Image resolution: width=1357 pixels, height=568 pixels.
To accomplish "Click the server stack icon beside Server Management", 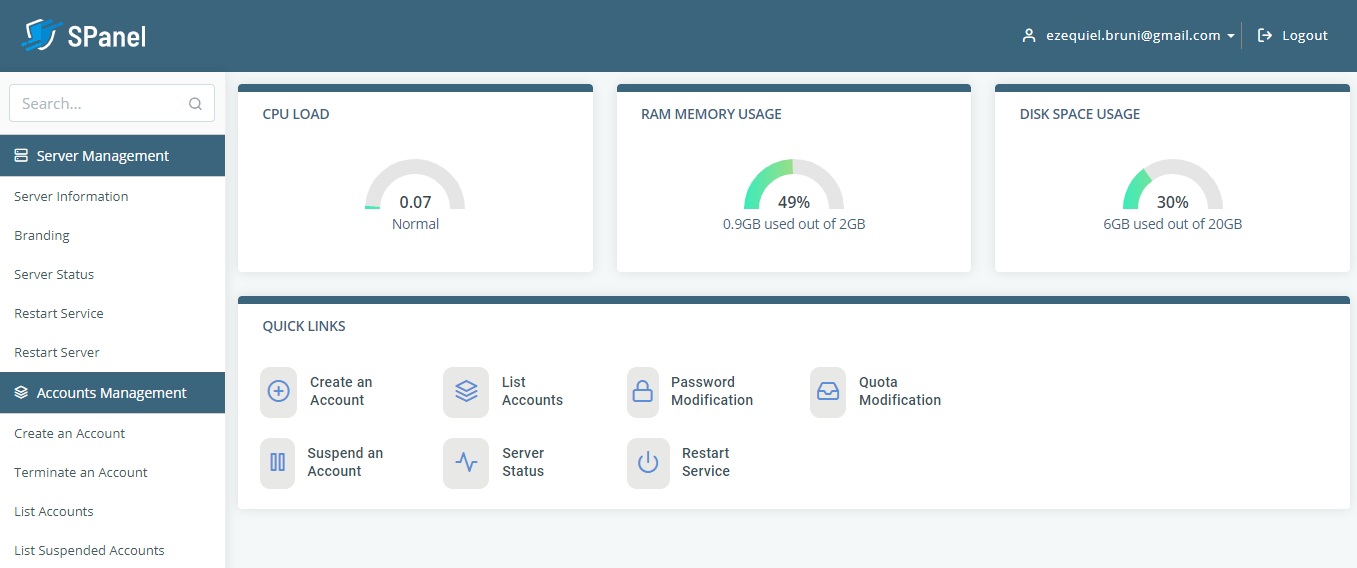I will click(21, 156).
